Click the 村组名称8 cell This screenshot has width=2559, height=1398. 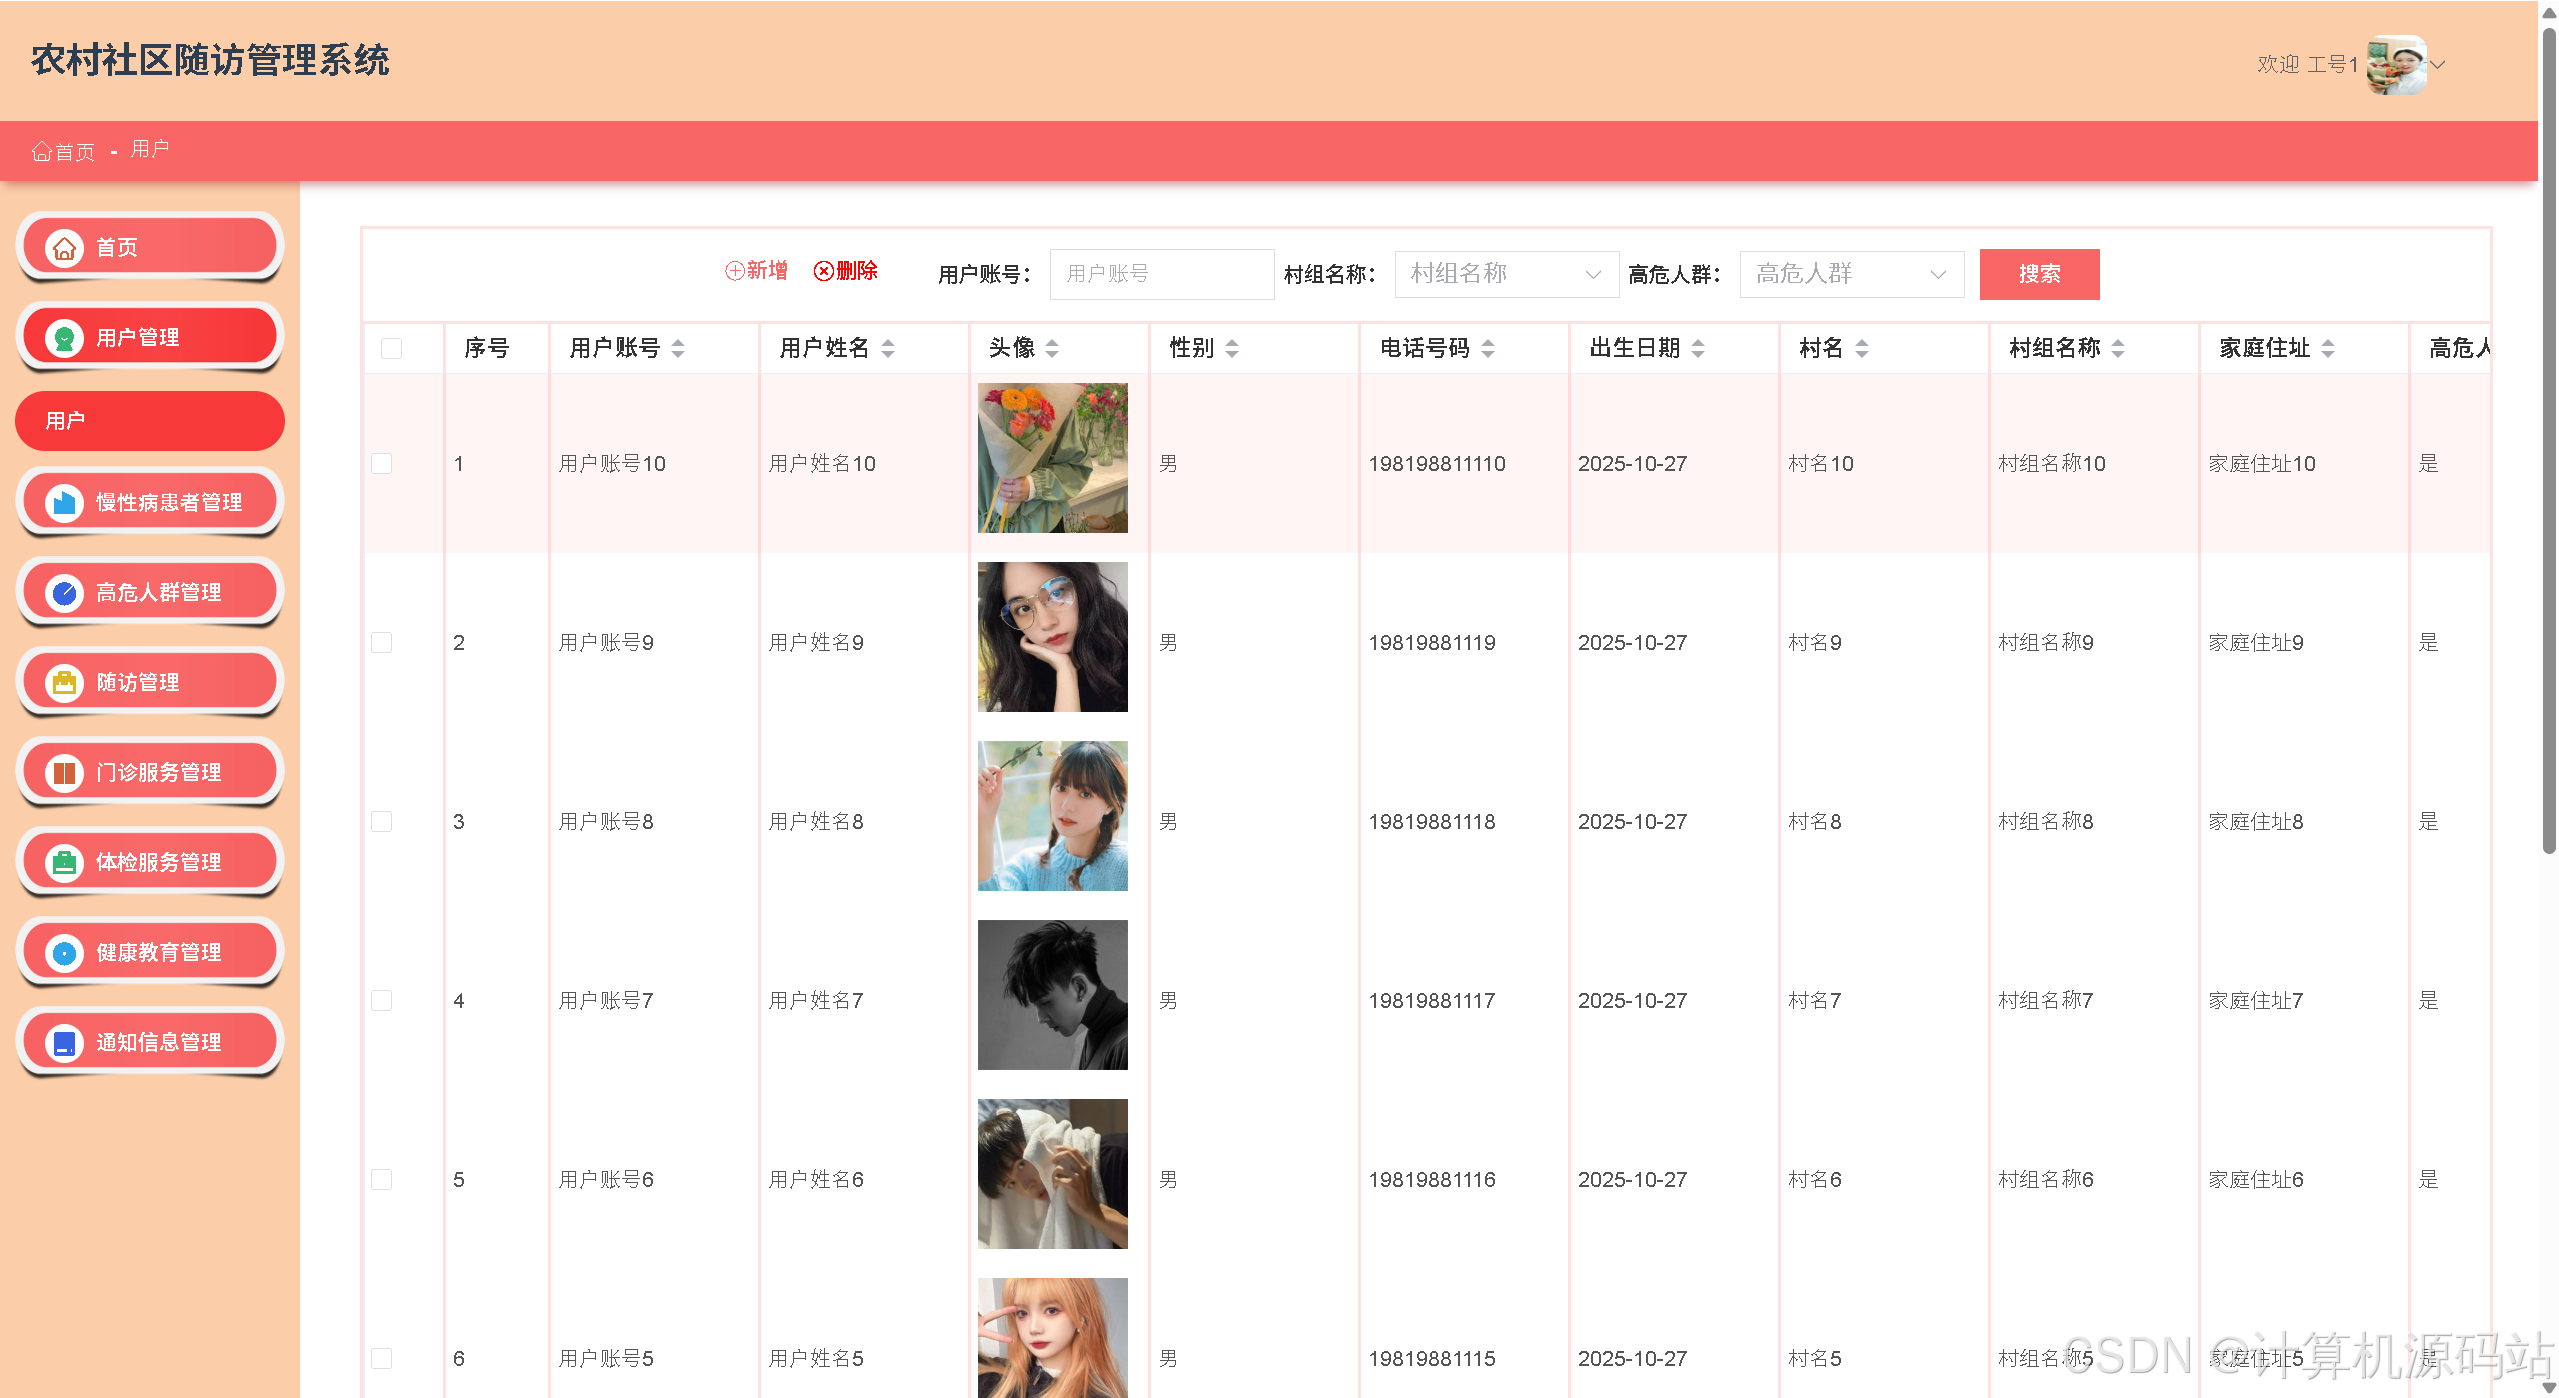coord(2045,822)
